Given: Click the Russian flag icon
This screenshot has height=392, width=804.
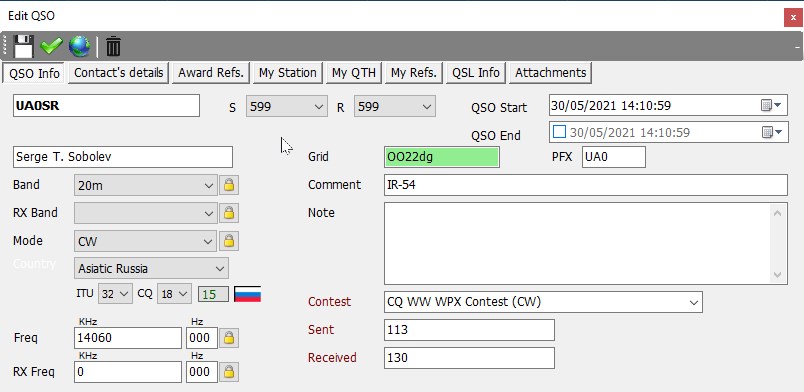Looking at the screenshot, I should click(x=248, y=294).
